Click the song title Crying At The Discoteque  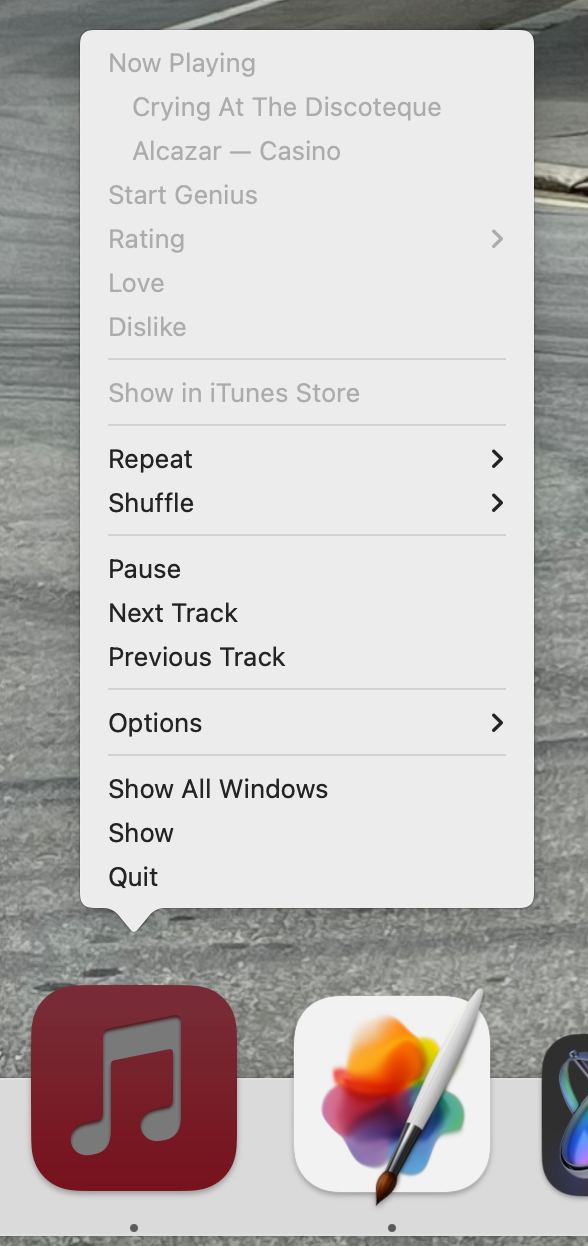pos(287,107)
